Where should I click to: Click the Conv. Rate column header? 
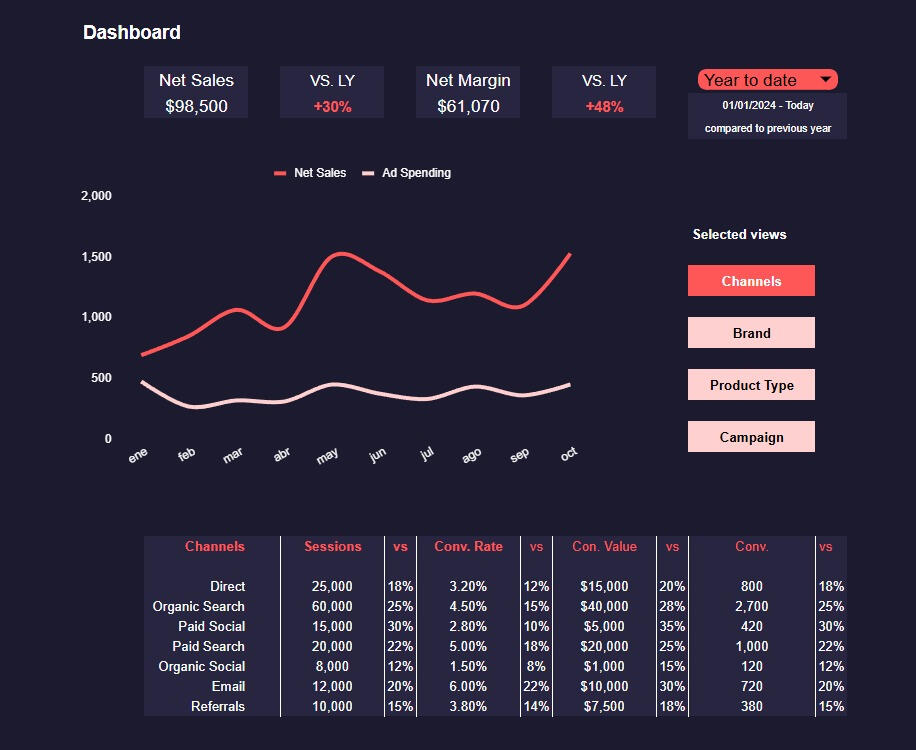(x=467, y=546)
